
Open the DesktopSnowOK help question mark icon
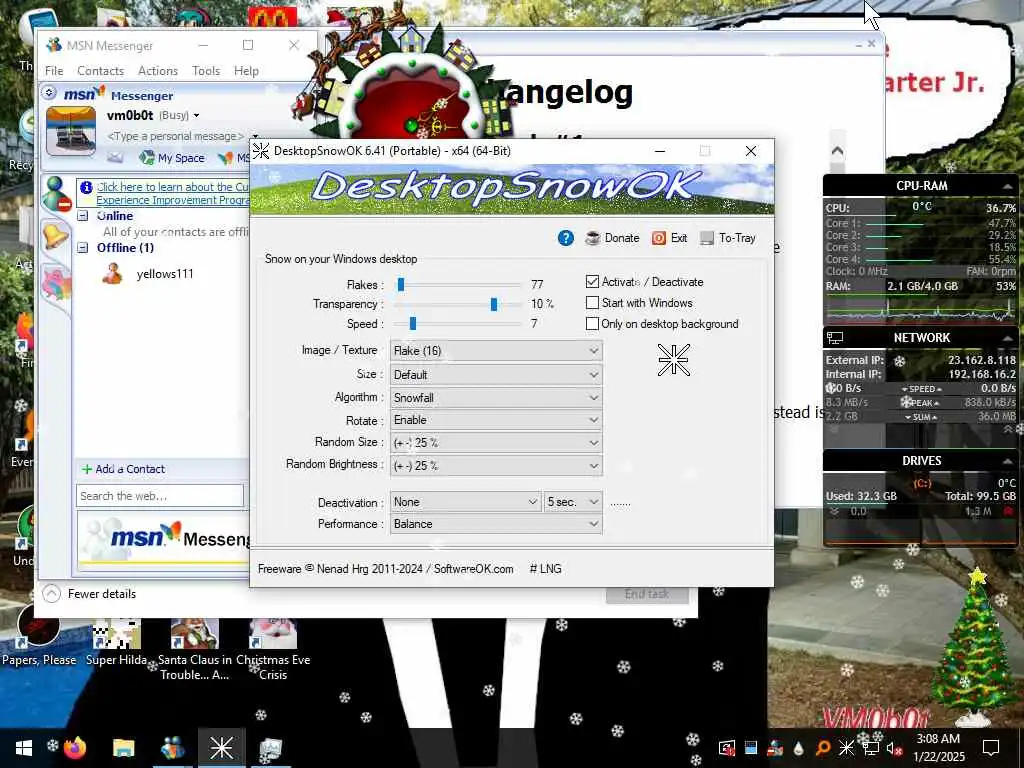click(x=566, y=238)
